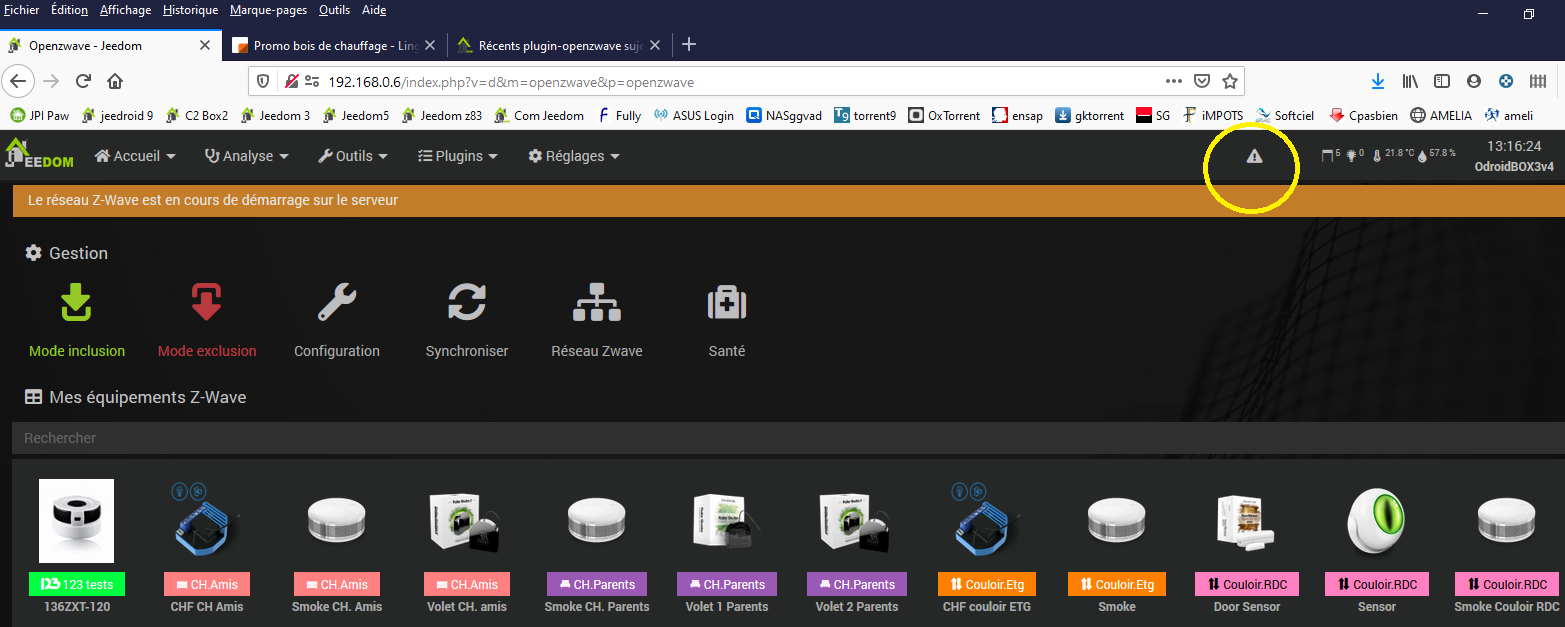Image resolution: width=1565 pixels, height=627 pixels.
Task: Open the tracking protection shield icon
Action: click(x=264, y=81)
